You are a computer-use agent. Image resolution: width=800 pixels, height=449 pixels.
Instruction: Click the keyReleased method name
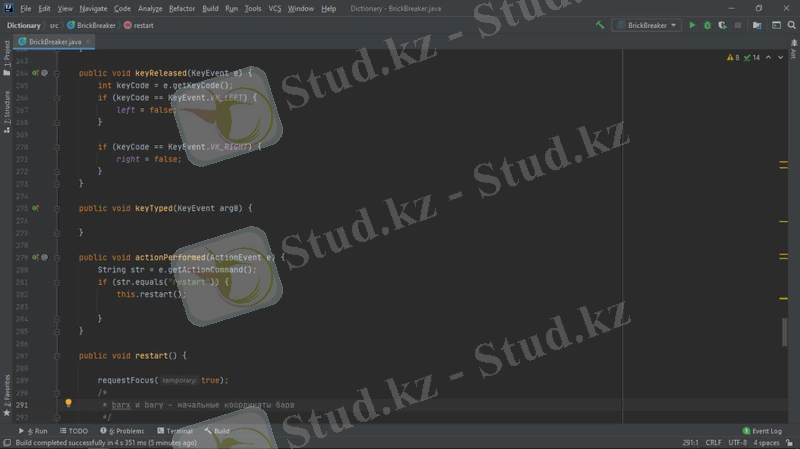(x=161, y=73)
